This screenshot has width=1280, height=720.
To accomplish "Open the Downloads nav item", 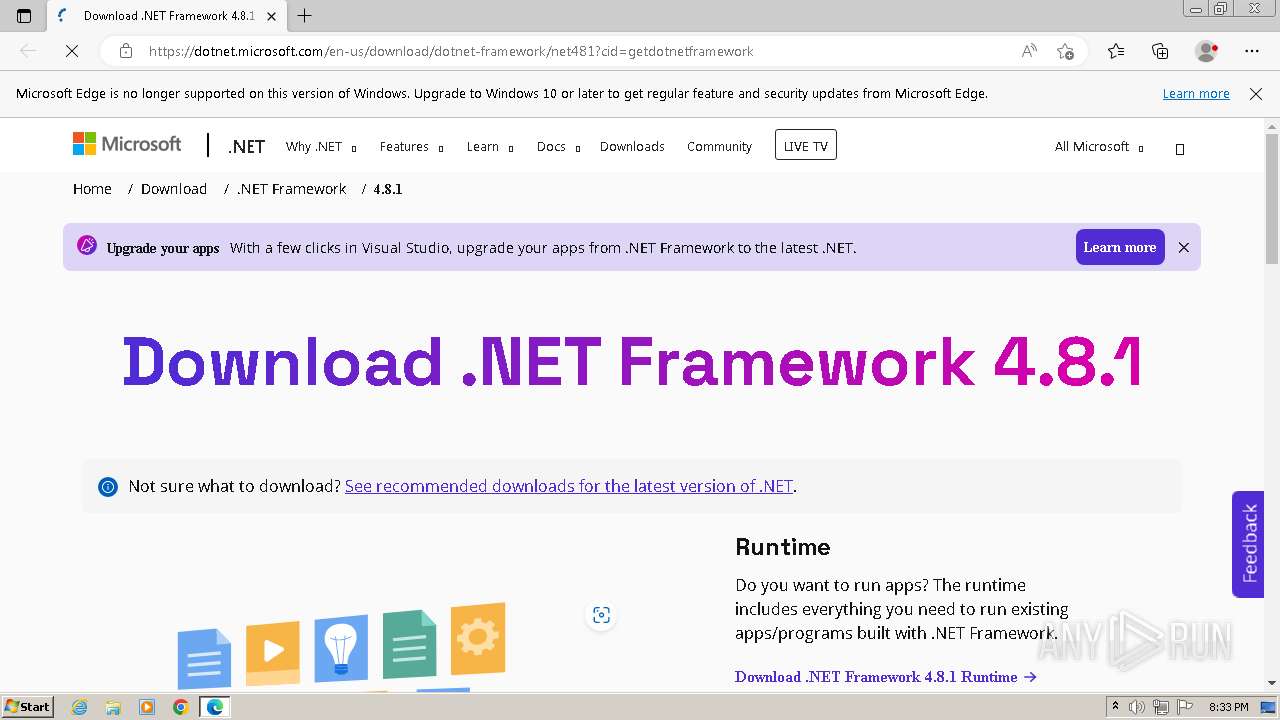I will pos(632,147).
